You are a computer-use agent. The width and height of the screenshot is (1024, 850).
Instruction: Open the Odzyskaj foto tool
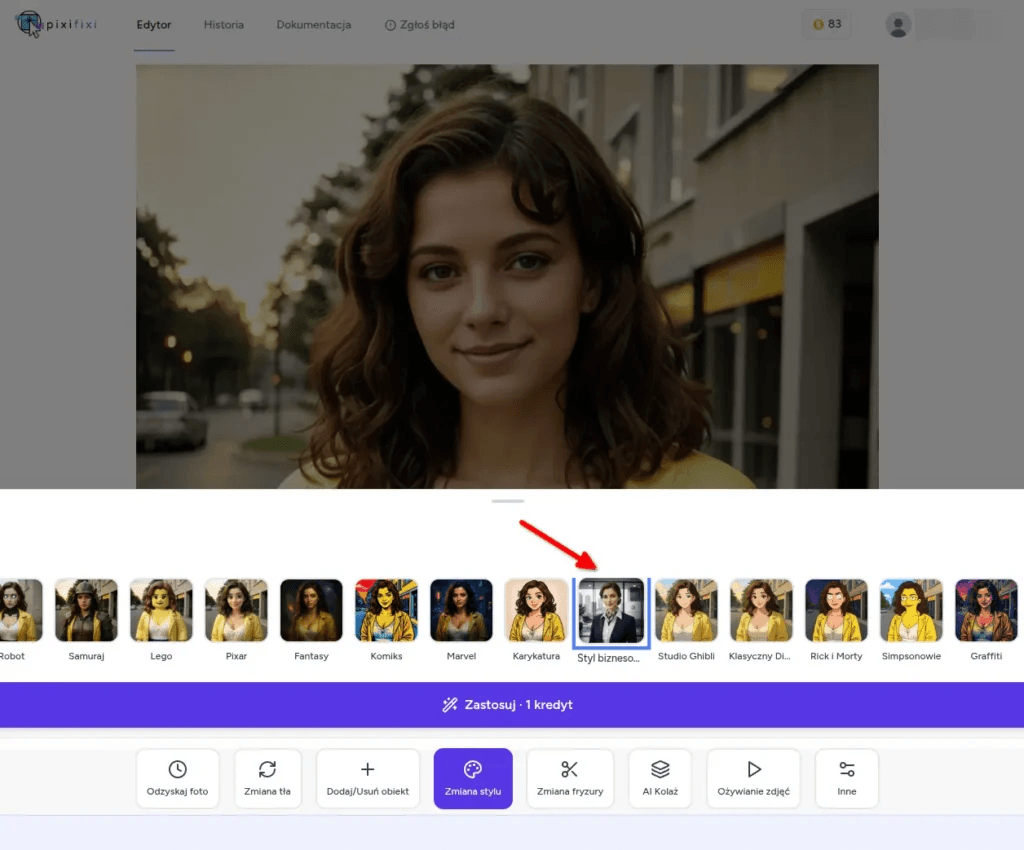point(178,778)
